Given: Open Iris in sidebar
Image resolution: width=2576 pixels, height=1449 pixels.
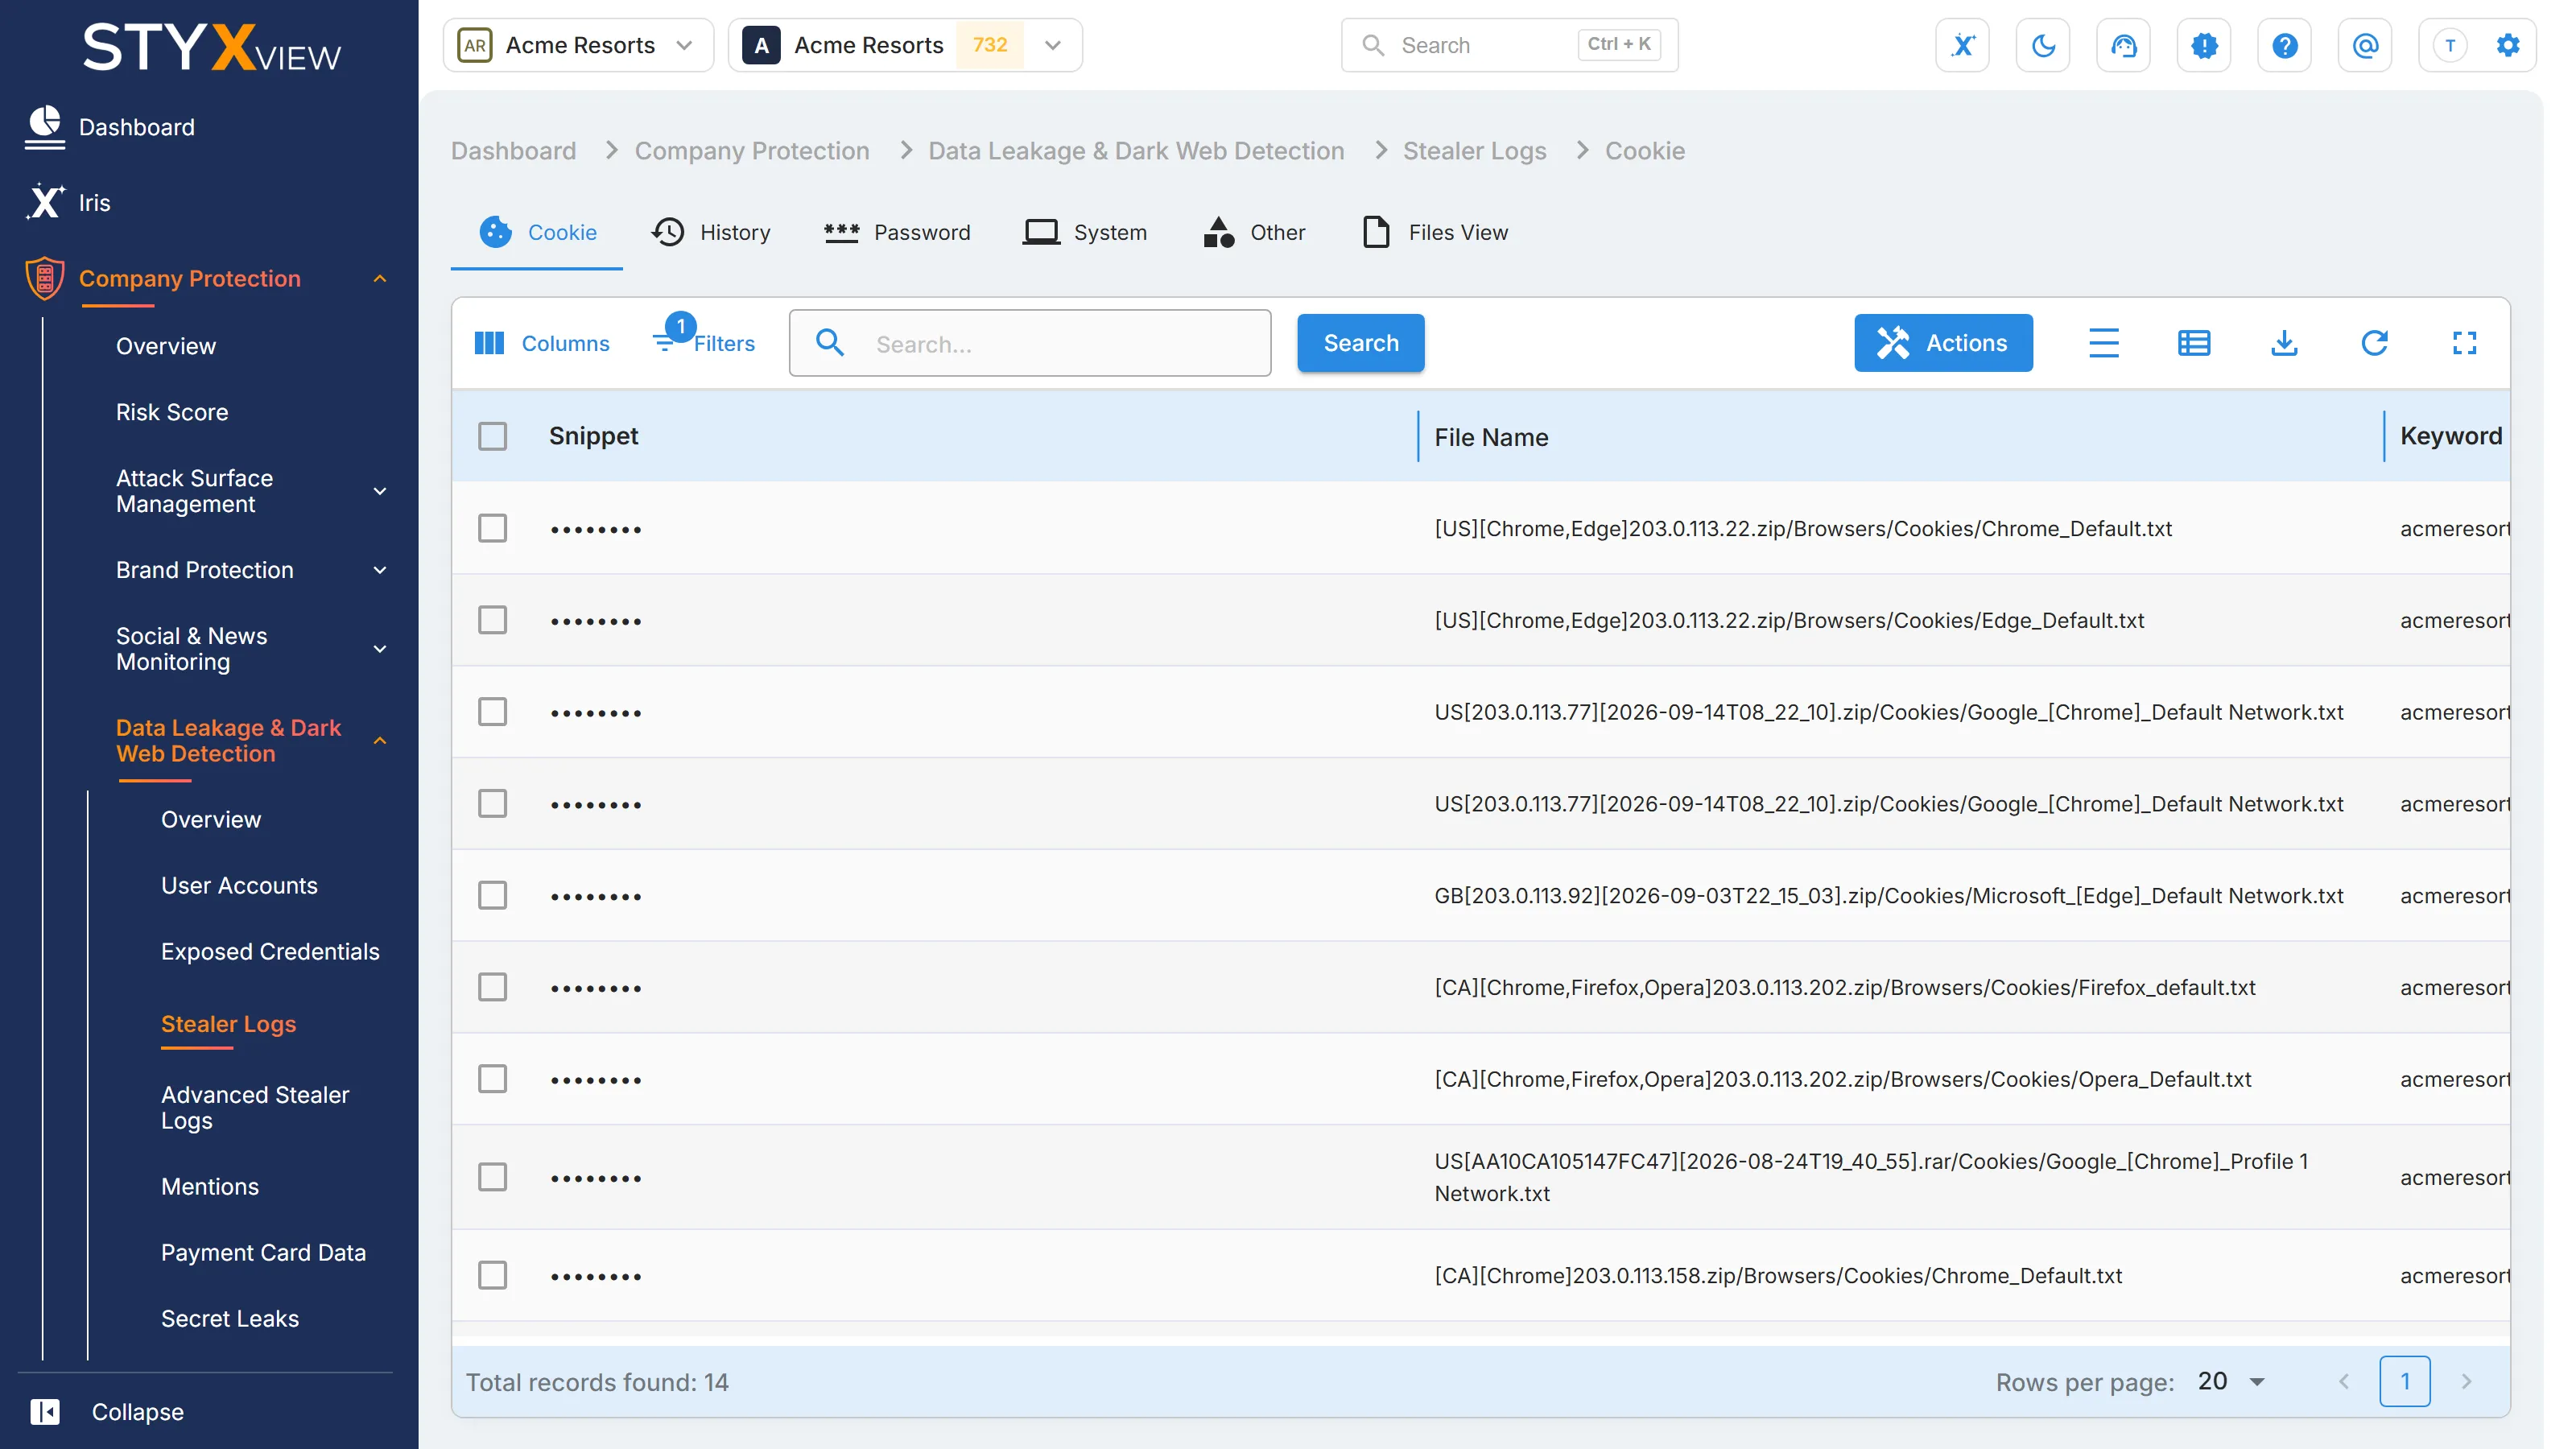Looking at the screenshot, I should tap(68, 202).
